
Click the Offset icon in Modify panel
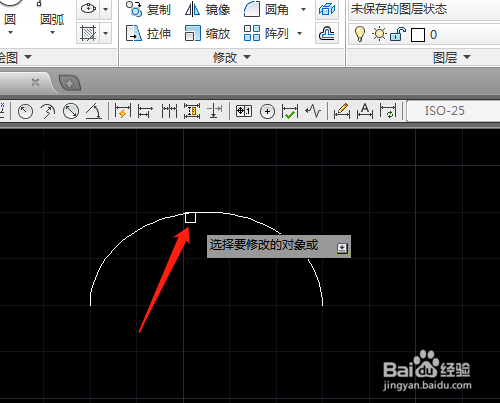(x=327, y=33)
